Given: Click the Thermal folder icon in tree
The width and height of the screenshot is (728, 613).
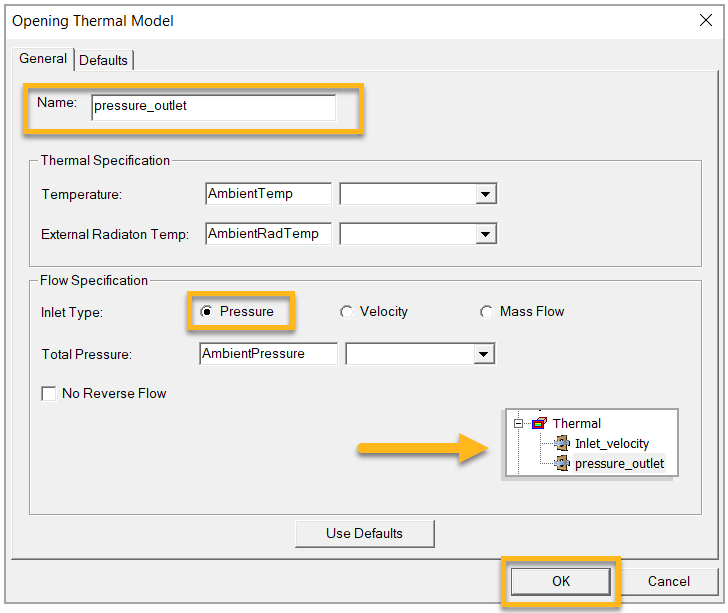Looking at the screenshot, I should click(x=539, y=423).
